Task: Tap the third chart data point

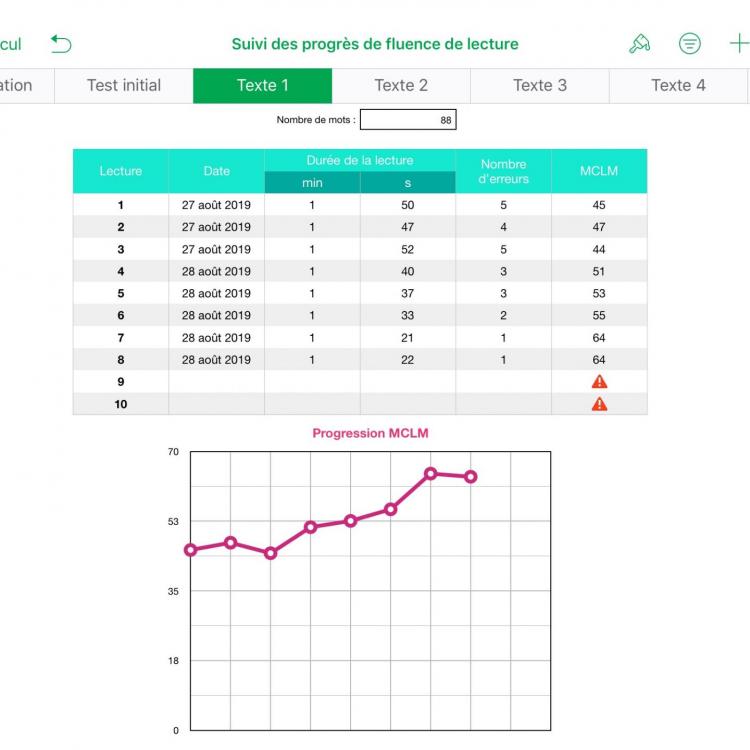Action: [x=270, y=553]
